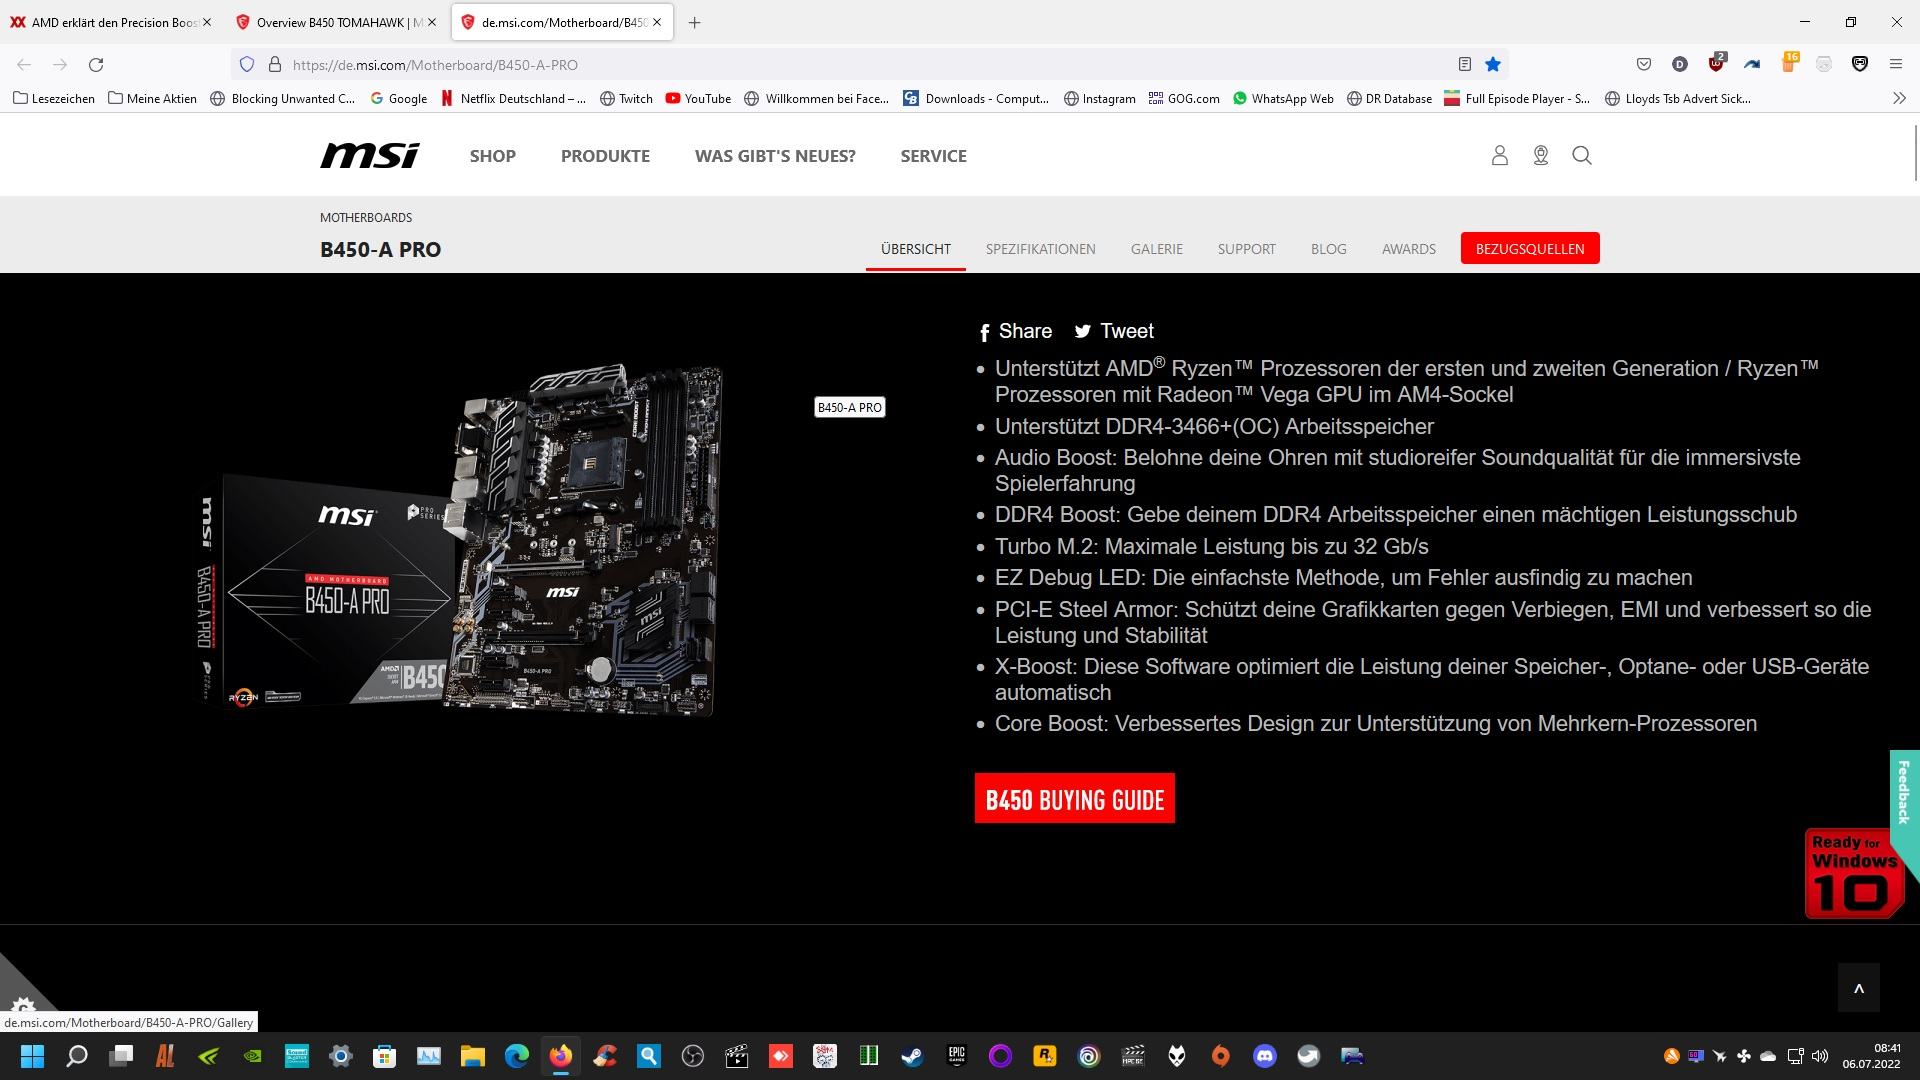Click the BEZUGSQUELLEN button
Screen dimensions: 1920x1080
coord(1529,249)
